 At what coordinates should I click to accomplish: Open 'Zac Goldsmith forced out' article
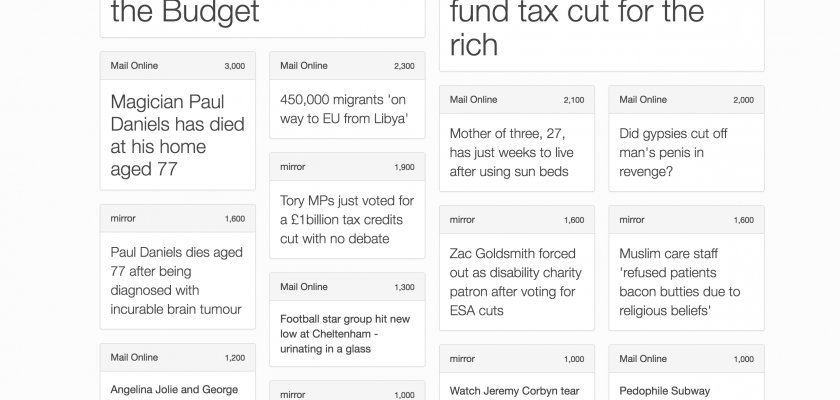(x=515, y=282)
